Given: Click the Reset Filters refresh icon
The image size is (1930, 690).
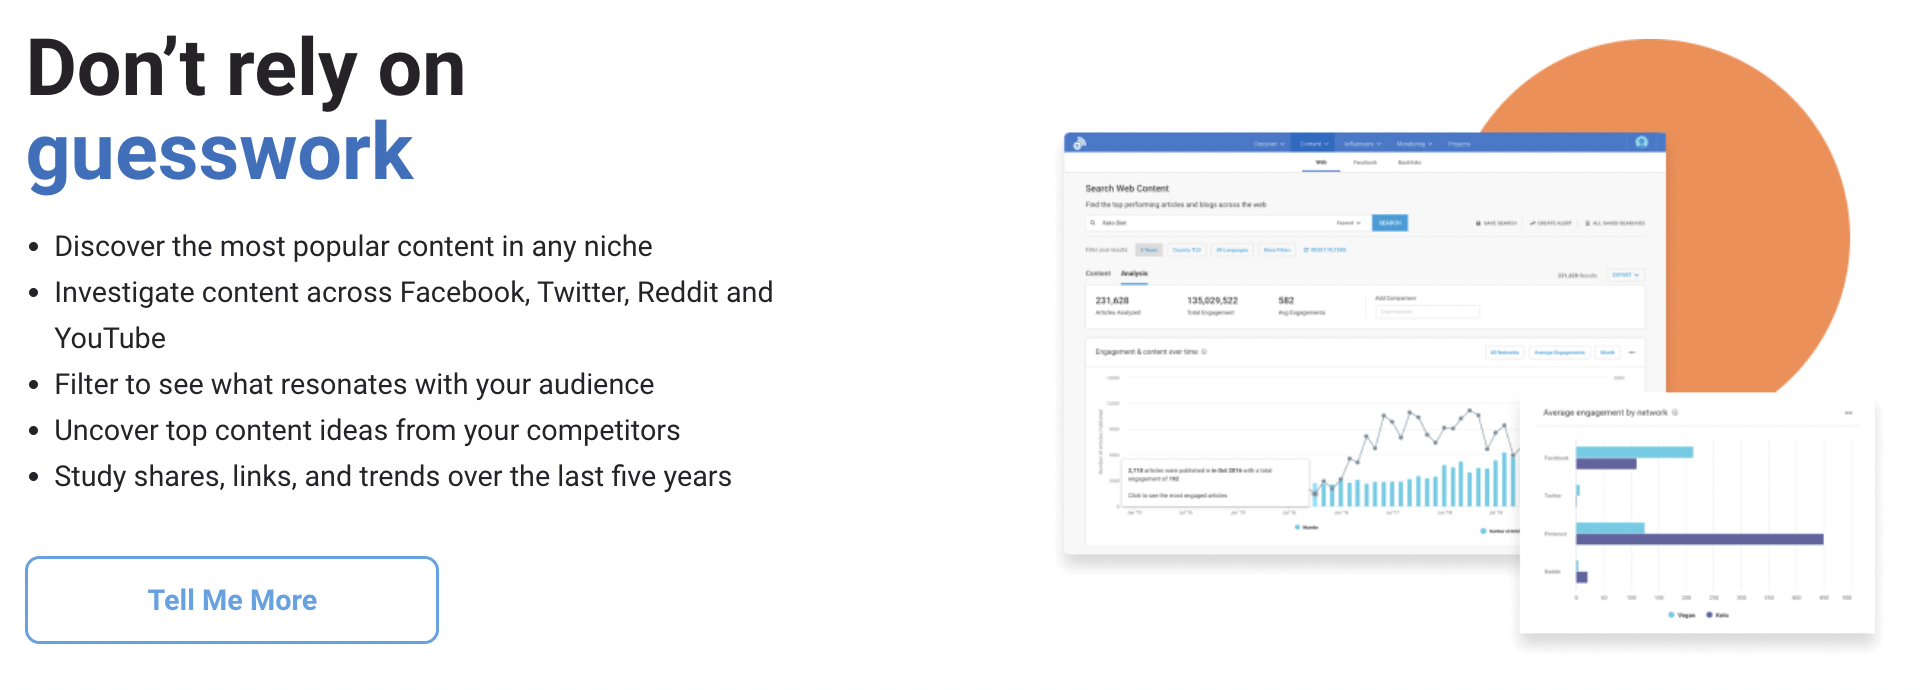Looking at the screenshot, I should 1306,250.
